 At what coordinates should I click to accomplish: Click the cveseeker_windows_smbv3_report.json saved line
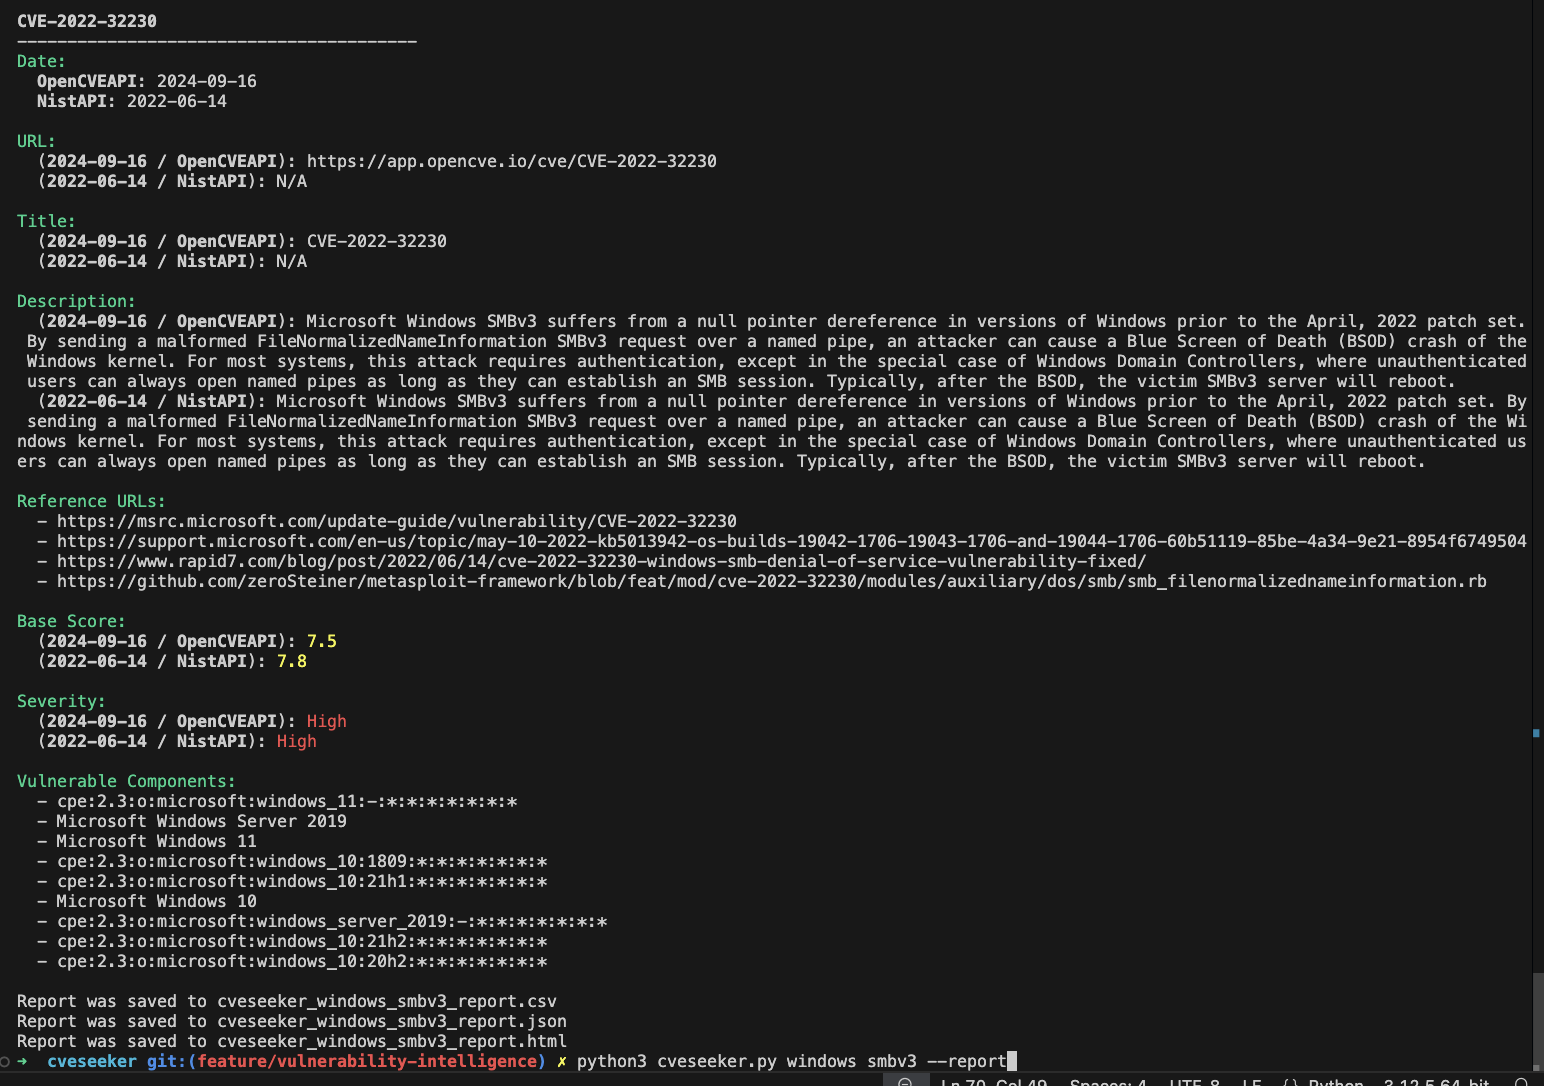click(x=291, y=1021)
